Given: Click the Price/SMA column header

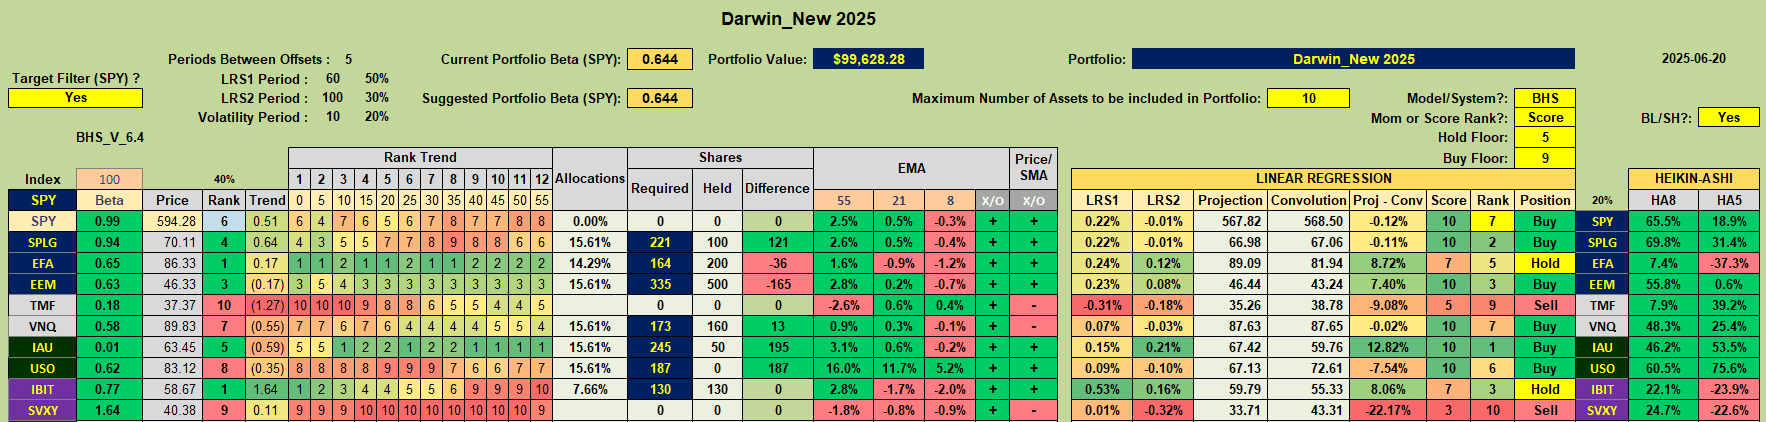Looking at the screenshot, I should coord(1033,168).
